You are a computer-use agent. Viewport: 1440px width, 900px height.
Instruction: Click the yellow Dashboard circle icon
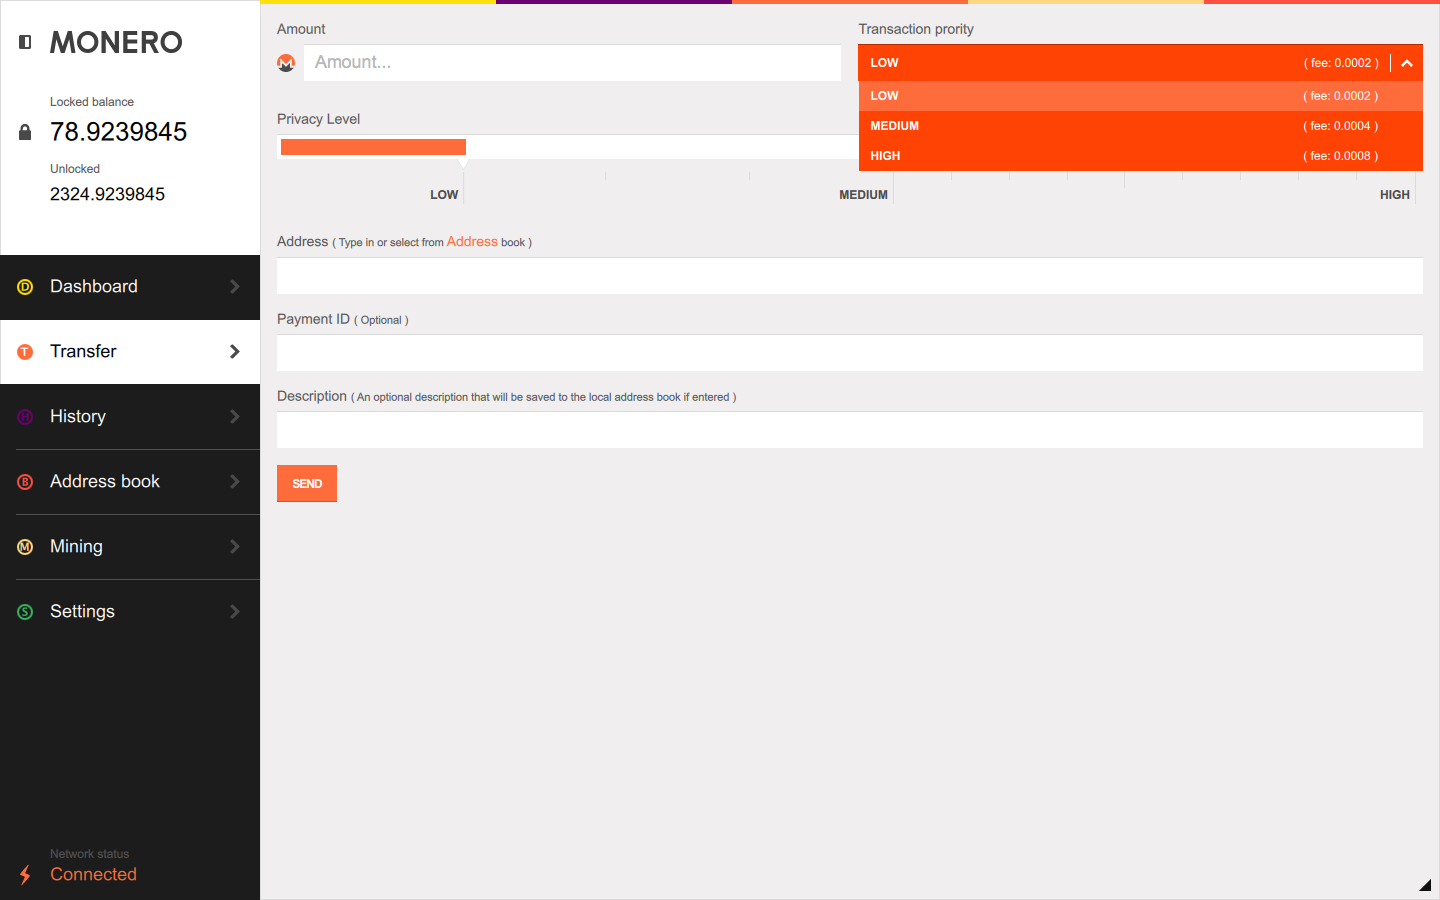25,287
